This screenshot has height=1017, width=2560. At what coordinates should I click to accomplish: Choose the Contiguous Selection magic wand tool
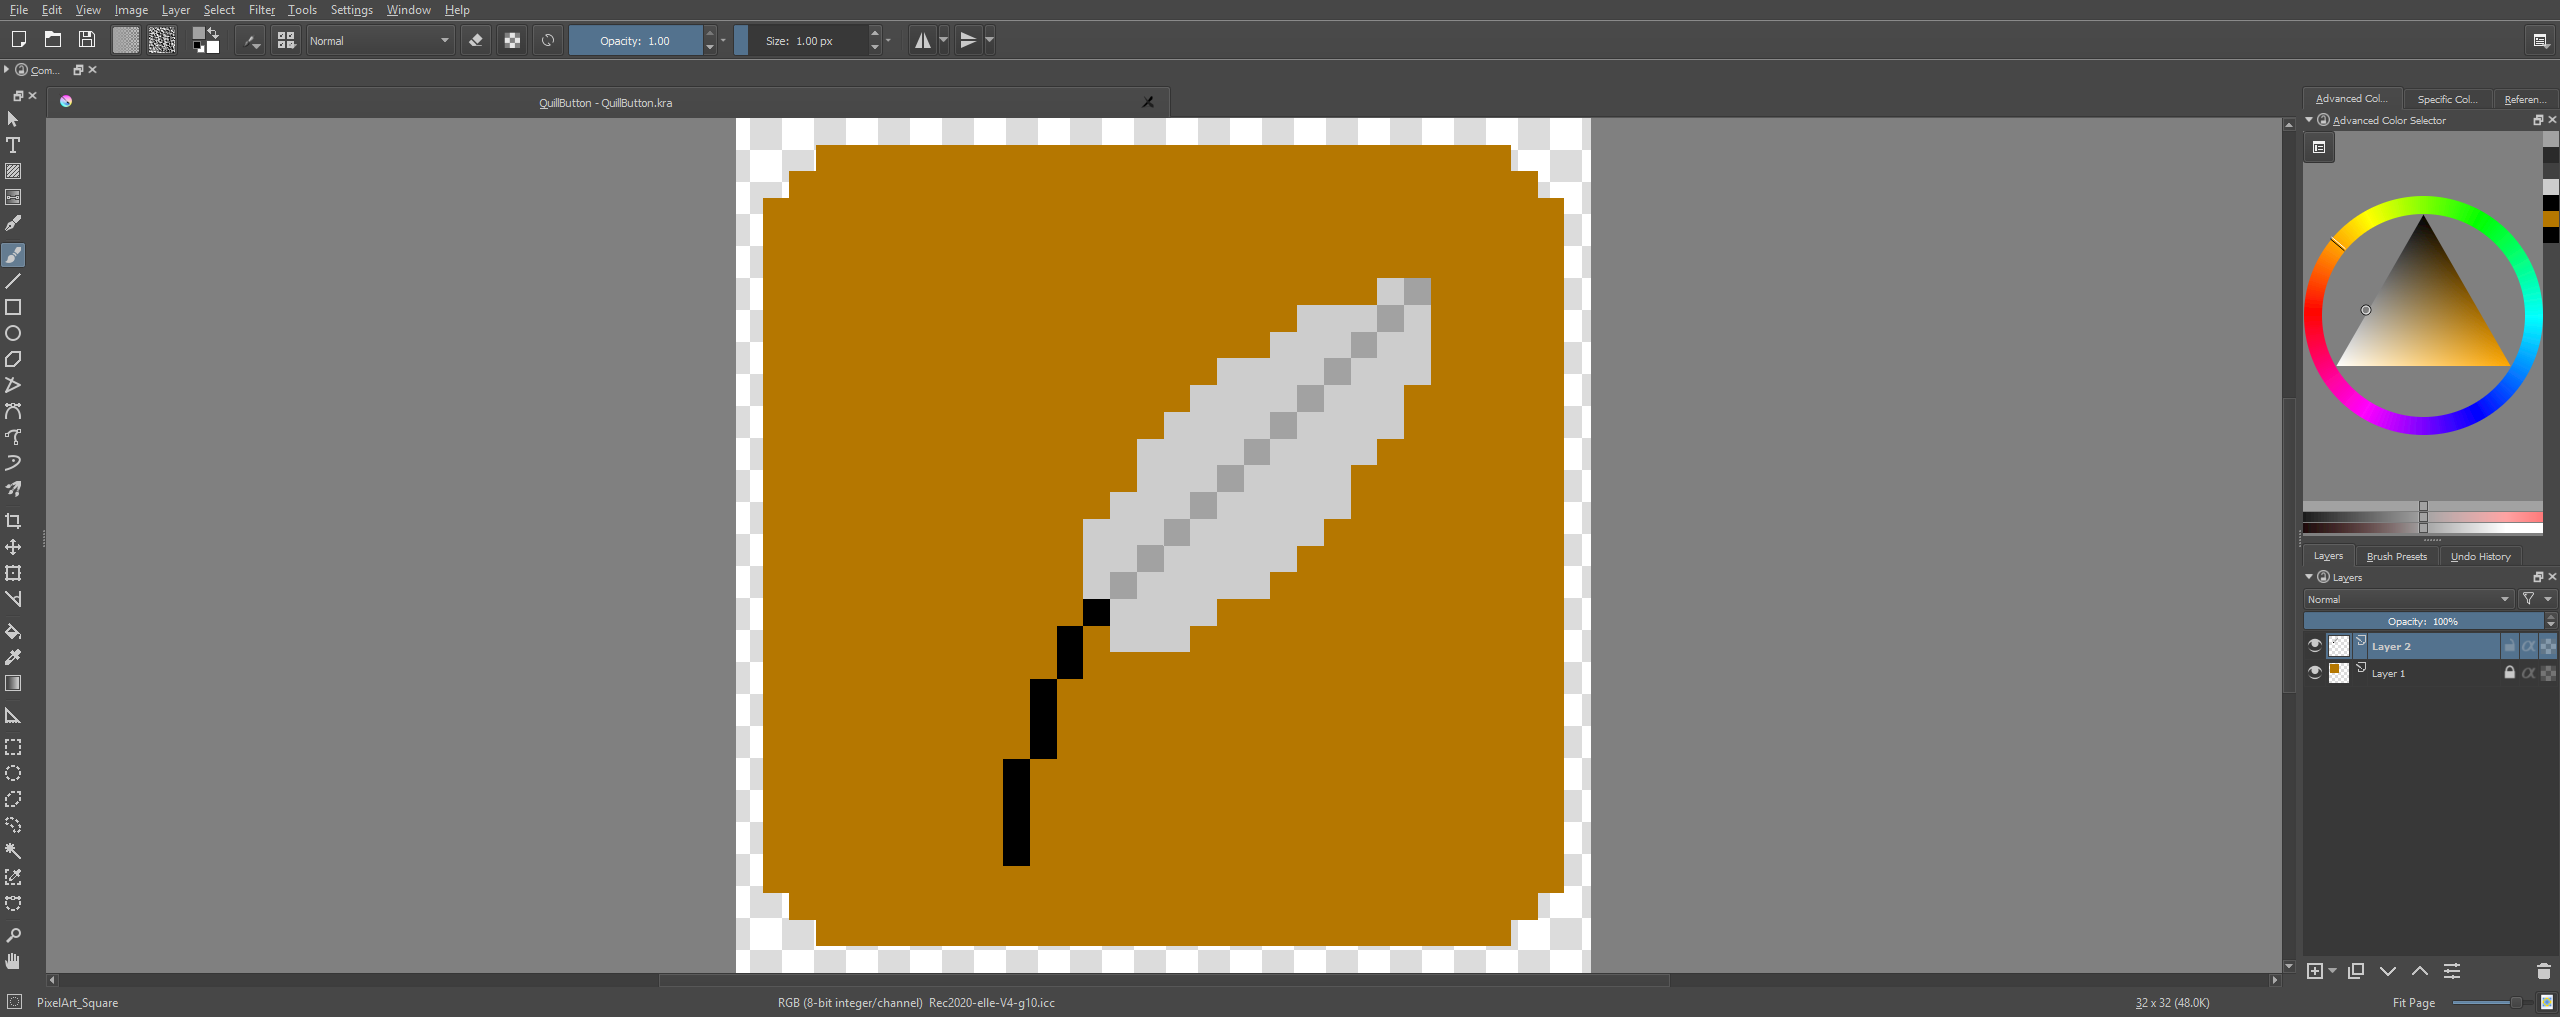click(x=13, y=851)
